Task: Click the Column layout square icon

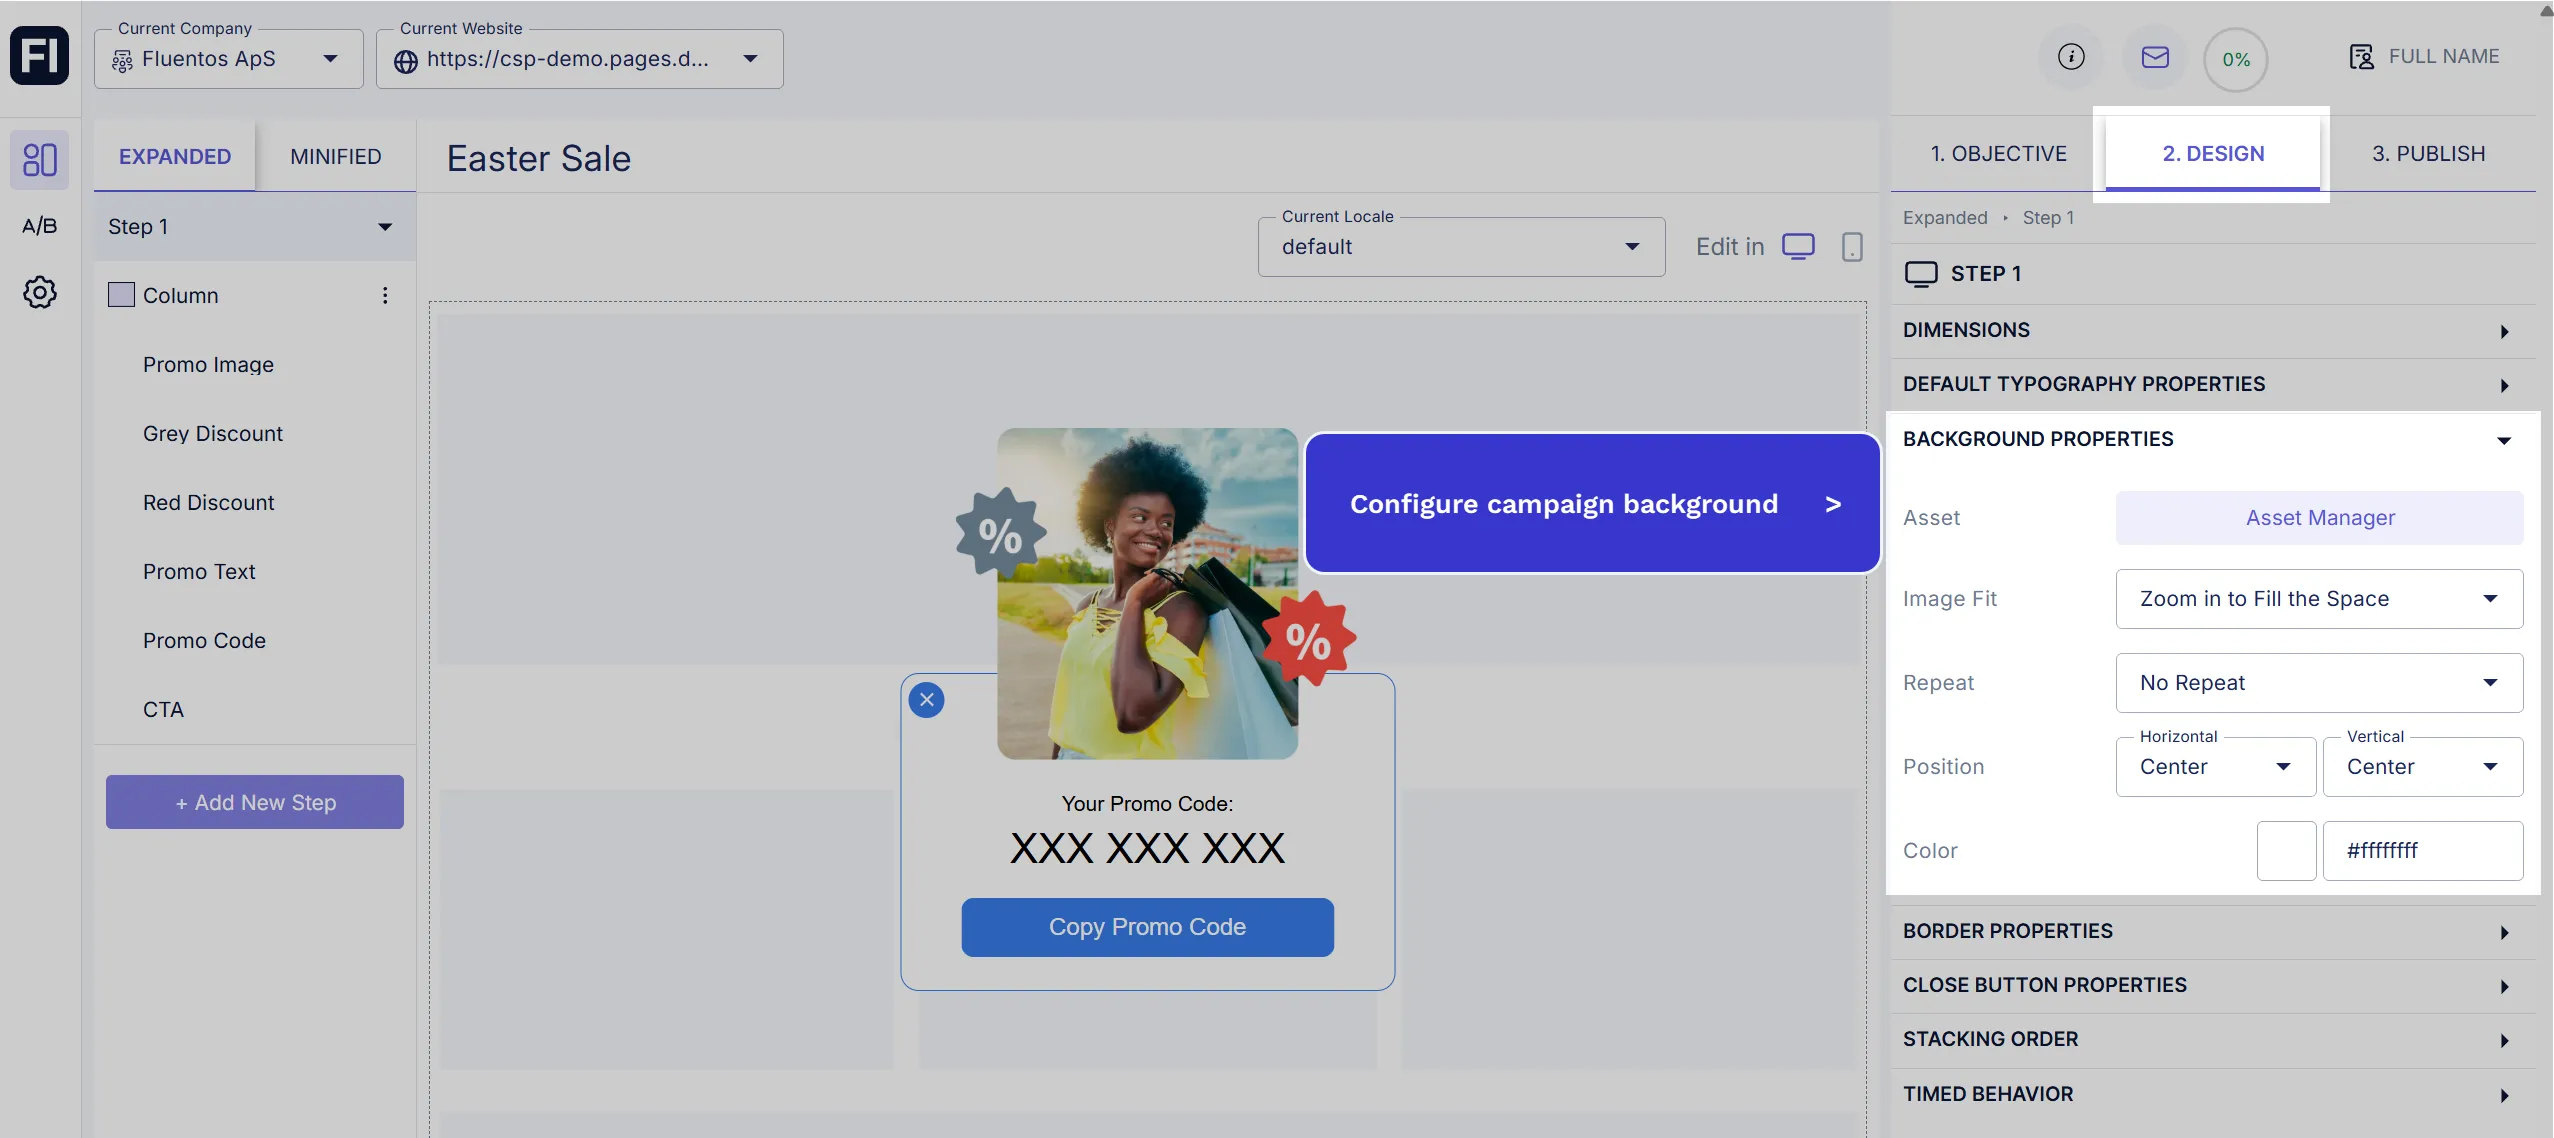Action: pos(121,295)
